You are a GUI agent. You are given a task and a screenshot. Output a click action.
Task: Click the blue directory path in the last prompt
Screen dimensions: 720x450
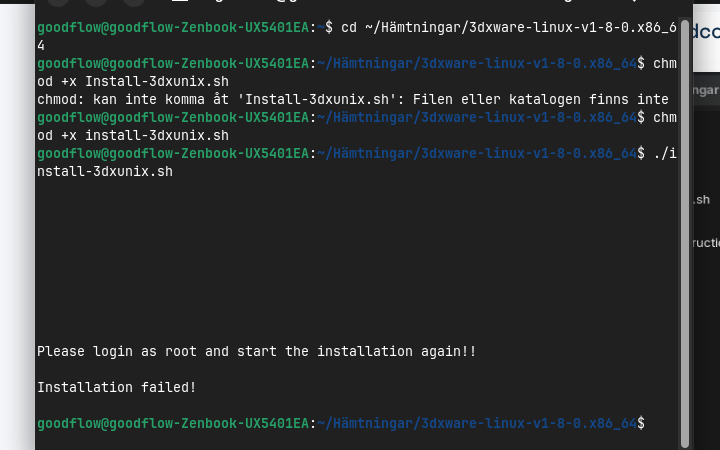point(477,424)
